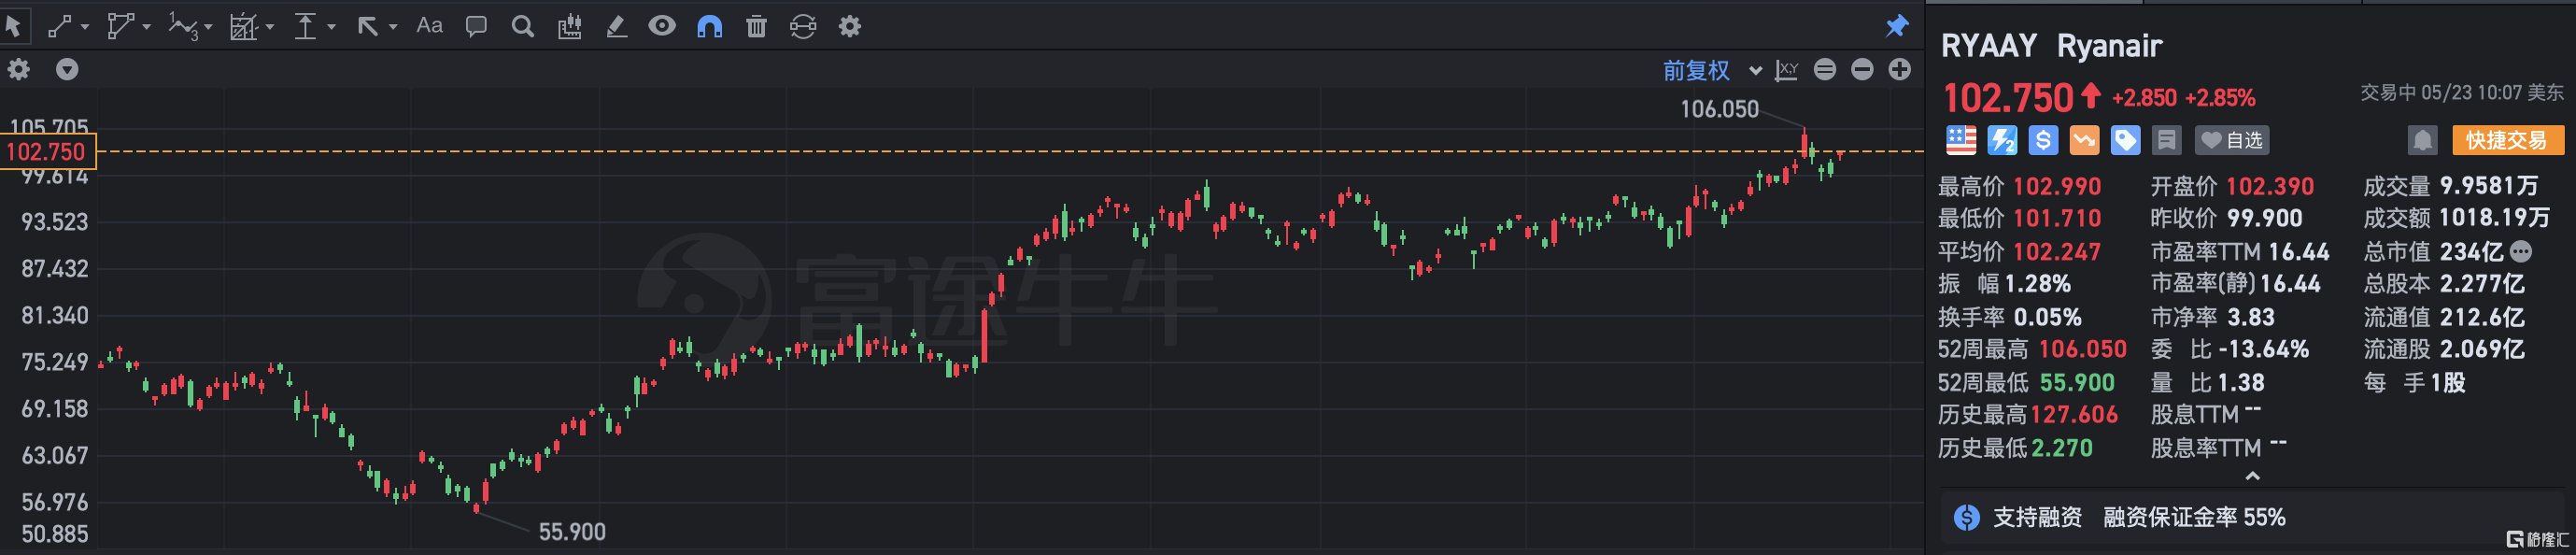Select the pencil highlighter tool
The height and width of the screenshot is (555, 2576).
point(616,26)
